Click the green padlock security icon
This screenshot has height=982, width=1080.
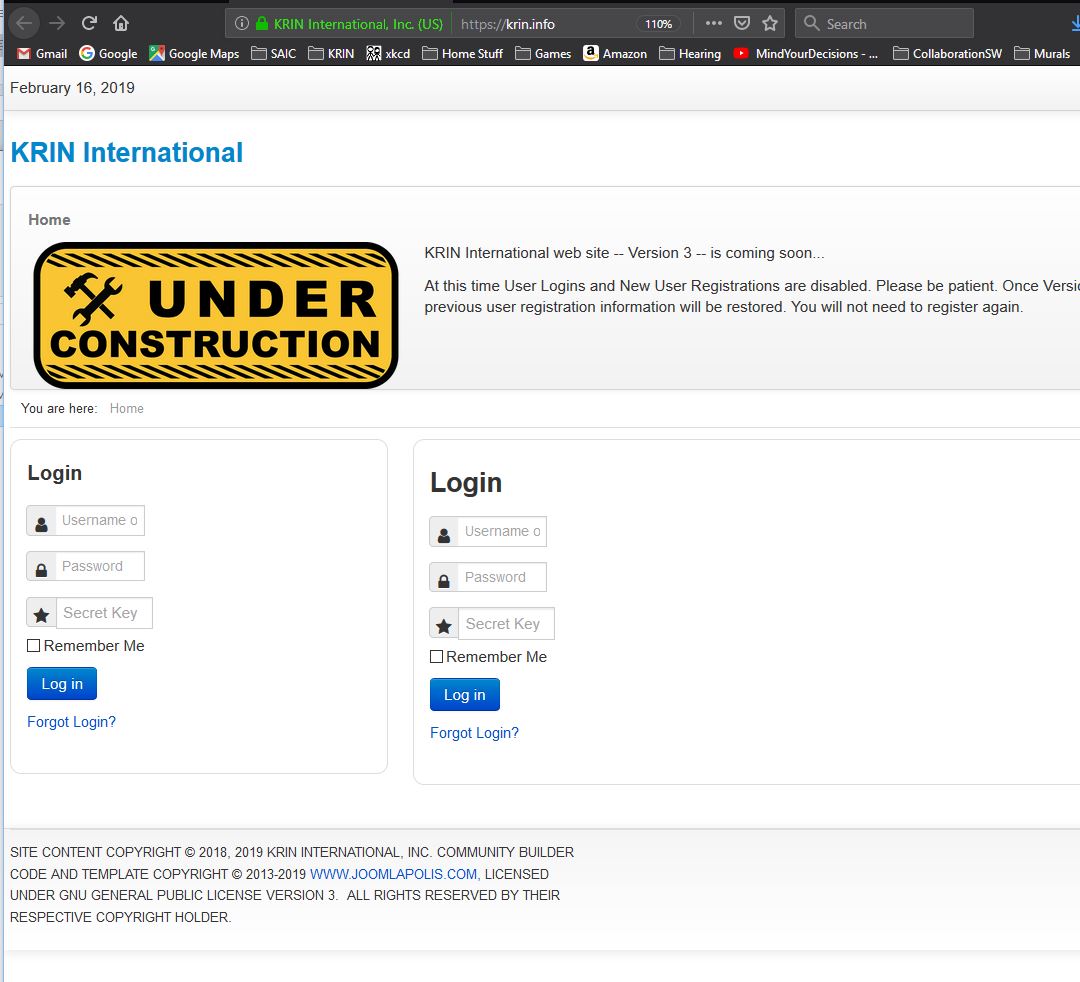tap(262, 23)
